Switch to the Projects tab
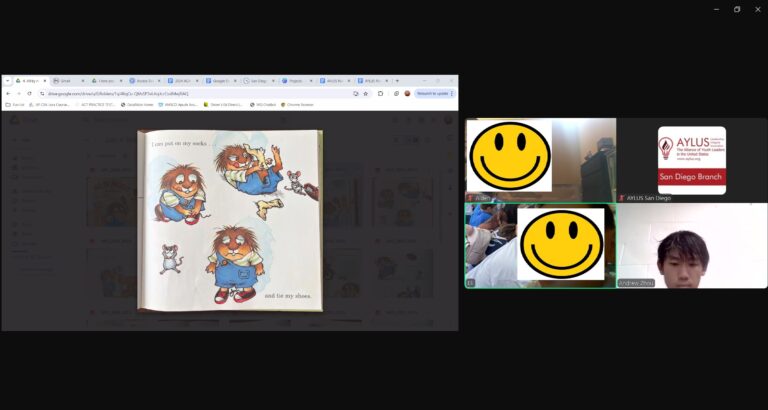The height and width of the screenshot is (410, 768). point(298,81)
